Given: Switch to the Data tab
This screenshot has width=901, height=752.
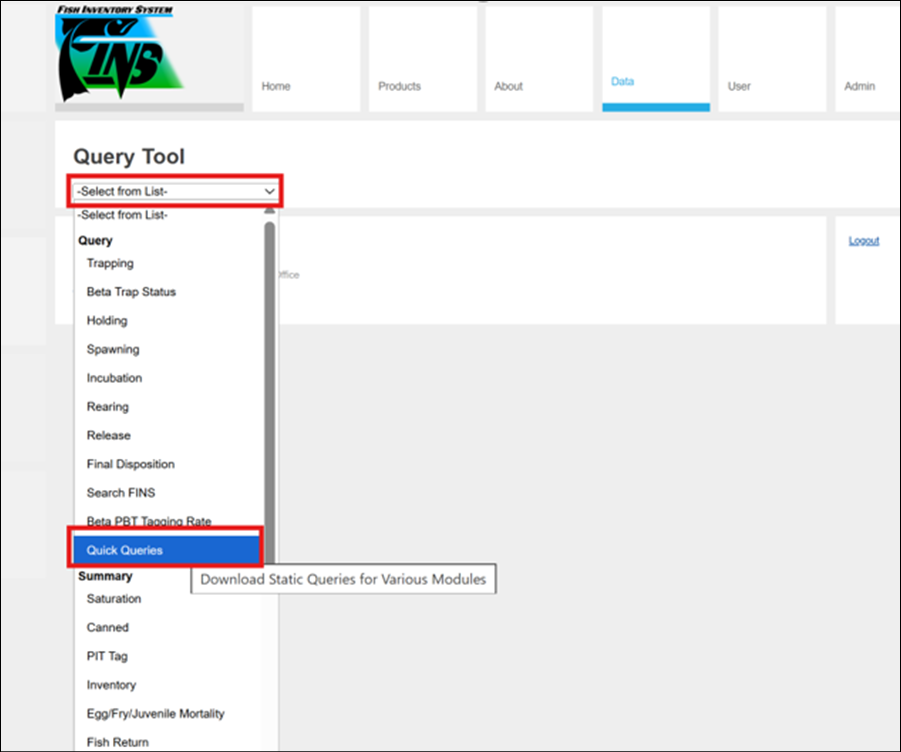Looking at the screenshot, I should (622, 81).
